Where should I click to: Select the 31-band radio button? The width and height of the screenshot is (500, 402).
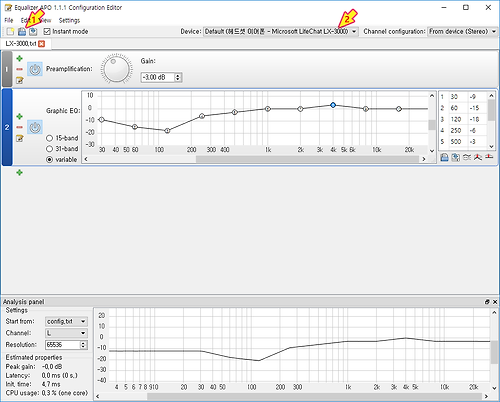[49, 149]
